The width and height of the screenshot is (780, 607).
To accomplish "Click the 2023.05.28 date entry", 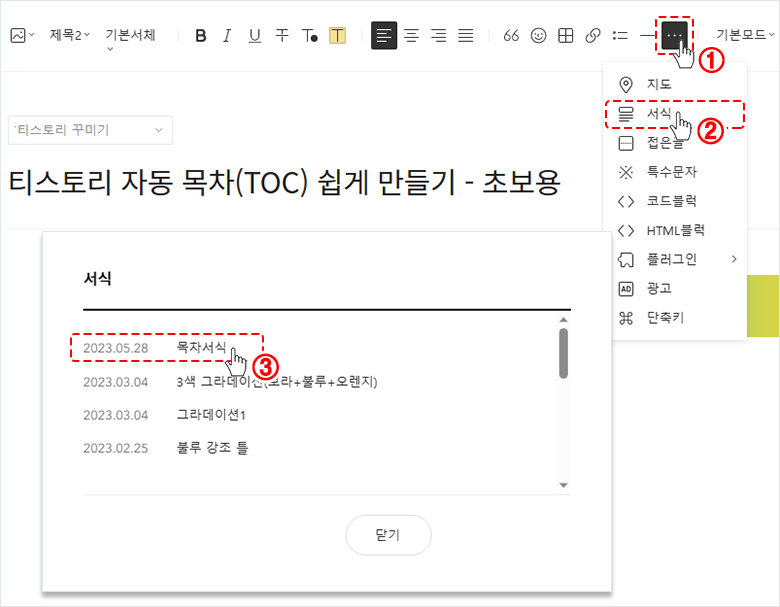I will click(x=115, y=348).
